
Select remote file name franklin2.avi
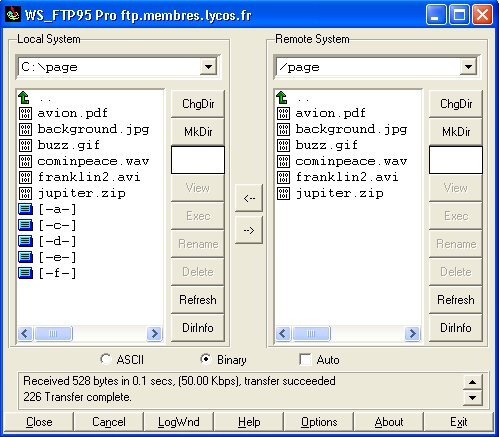(x=347, y=177)
